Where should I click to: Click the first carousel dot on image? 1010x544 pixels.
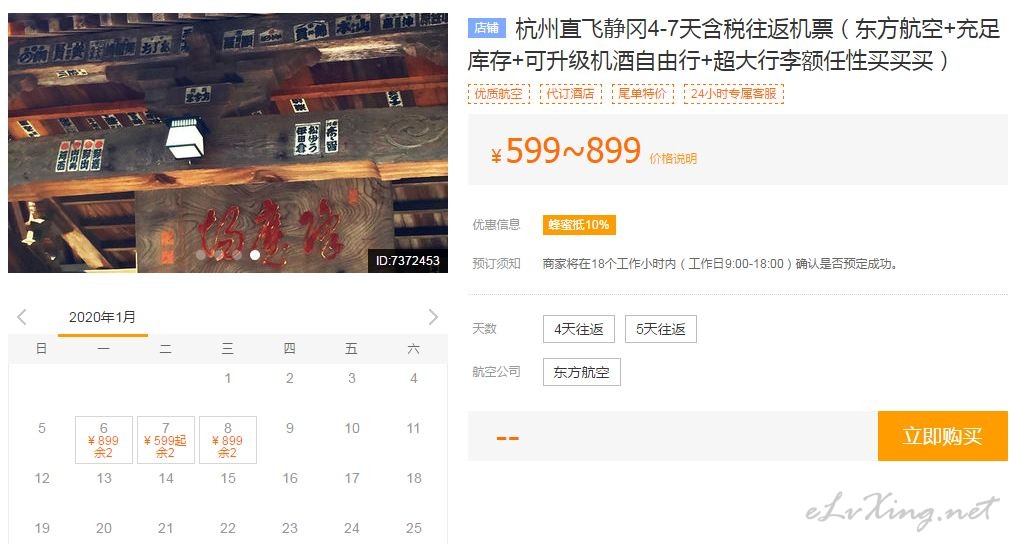click(201, 256)
